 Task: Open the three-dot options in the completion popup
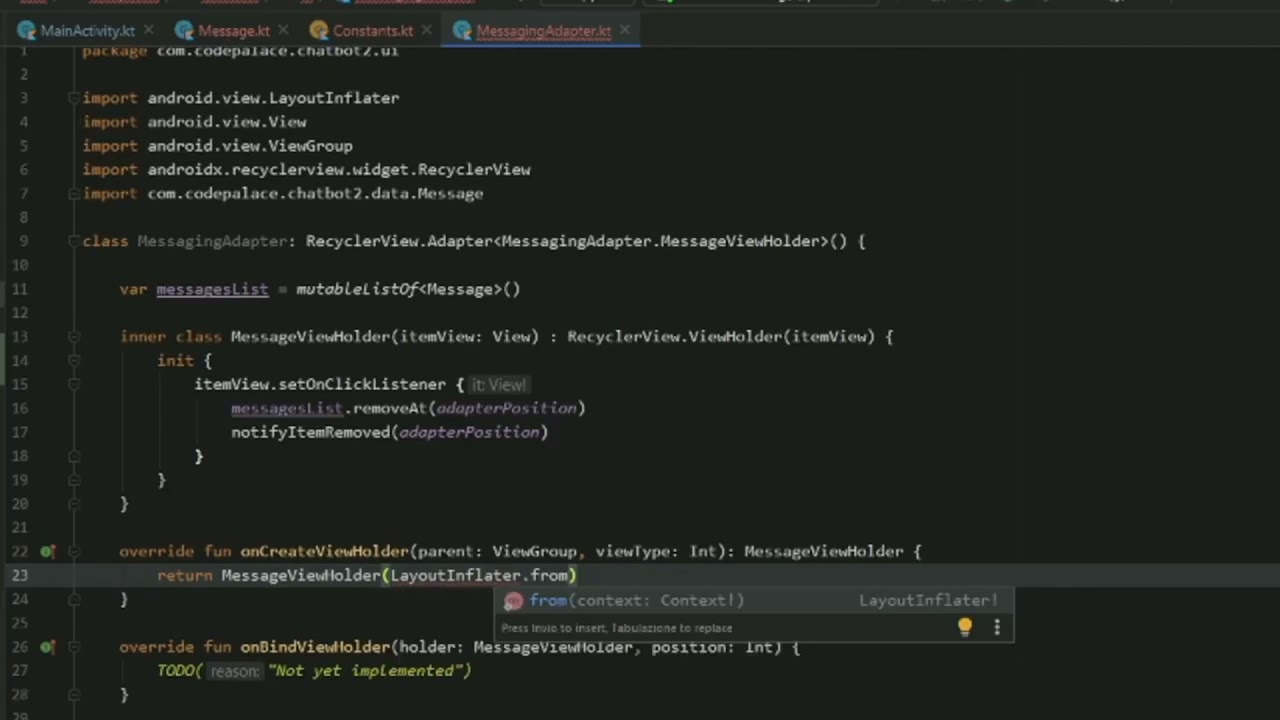[x=997, y=627]
